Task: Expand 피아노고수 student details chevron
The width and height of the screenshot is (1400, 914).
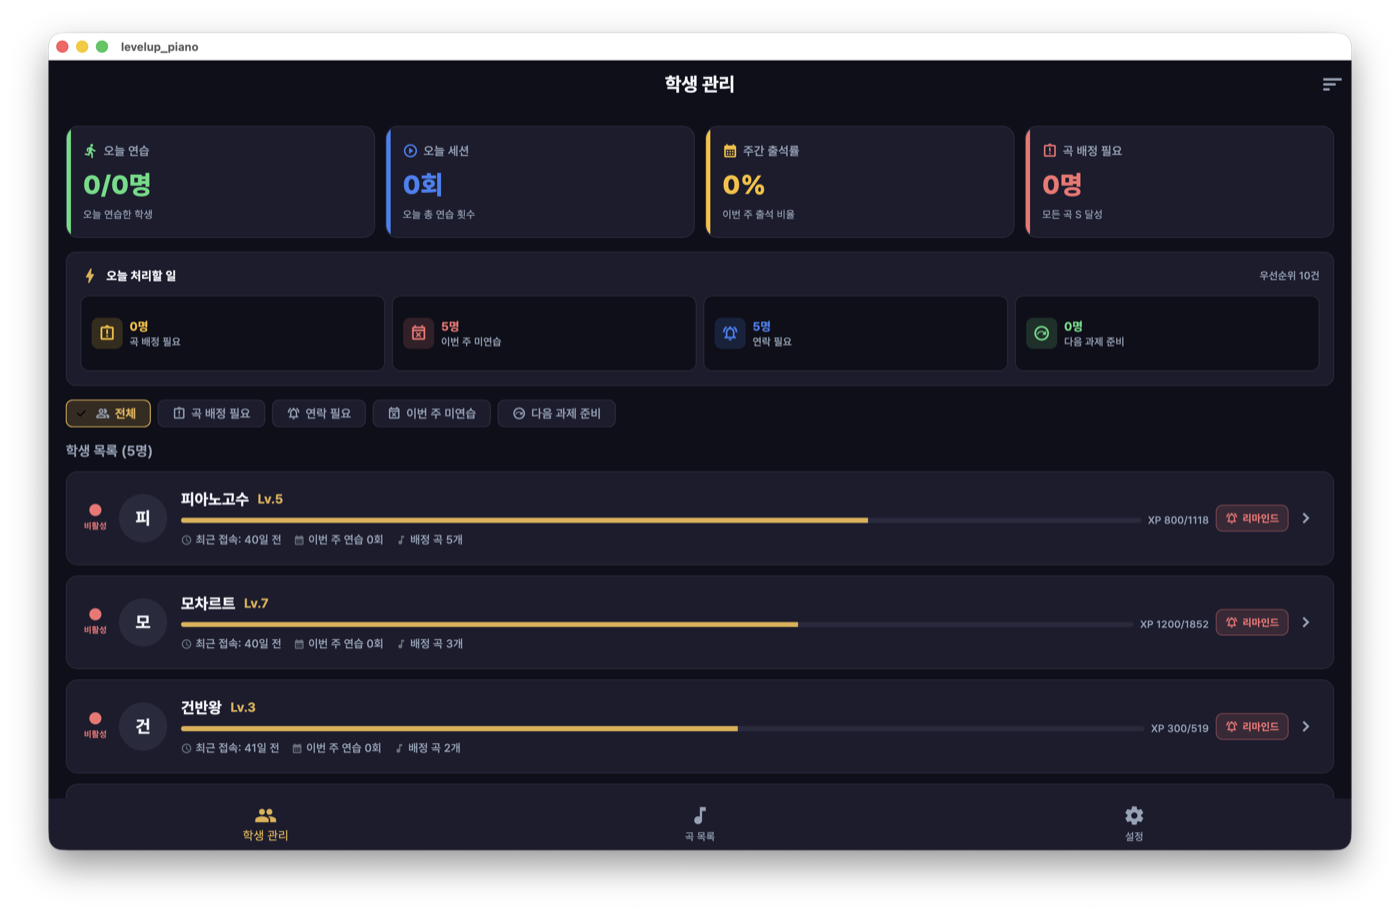Action: coord(1306,518)
